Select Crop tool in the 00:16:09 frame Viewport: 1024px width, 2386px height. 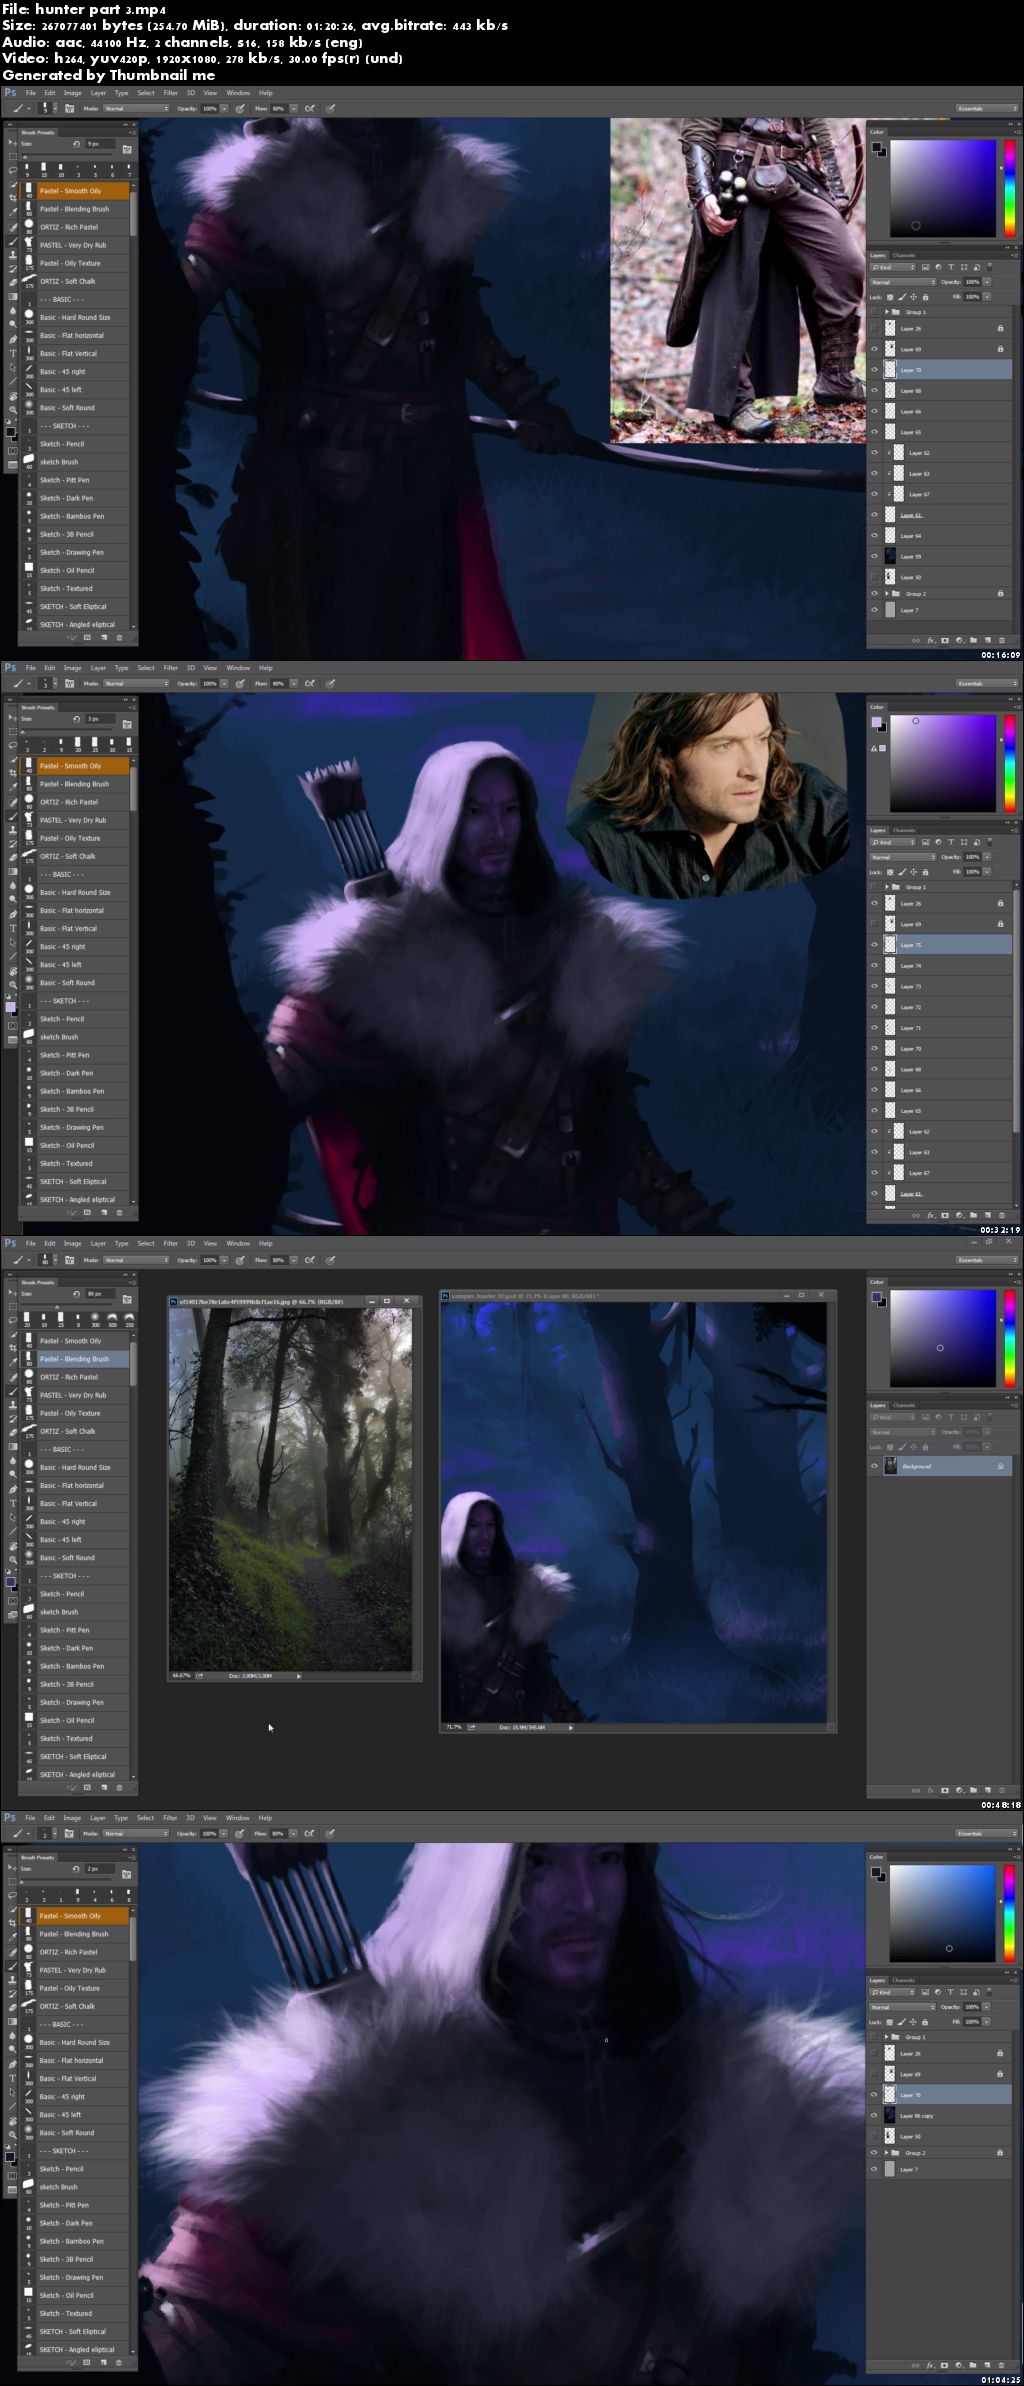tap(12, 198)
